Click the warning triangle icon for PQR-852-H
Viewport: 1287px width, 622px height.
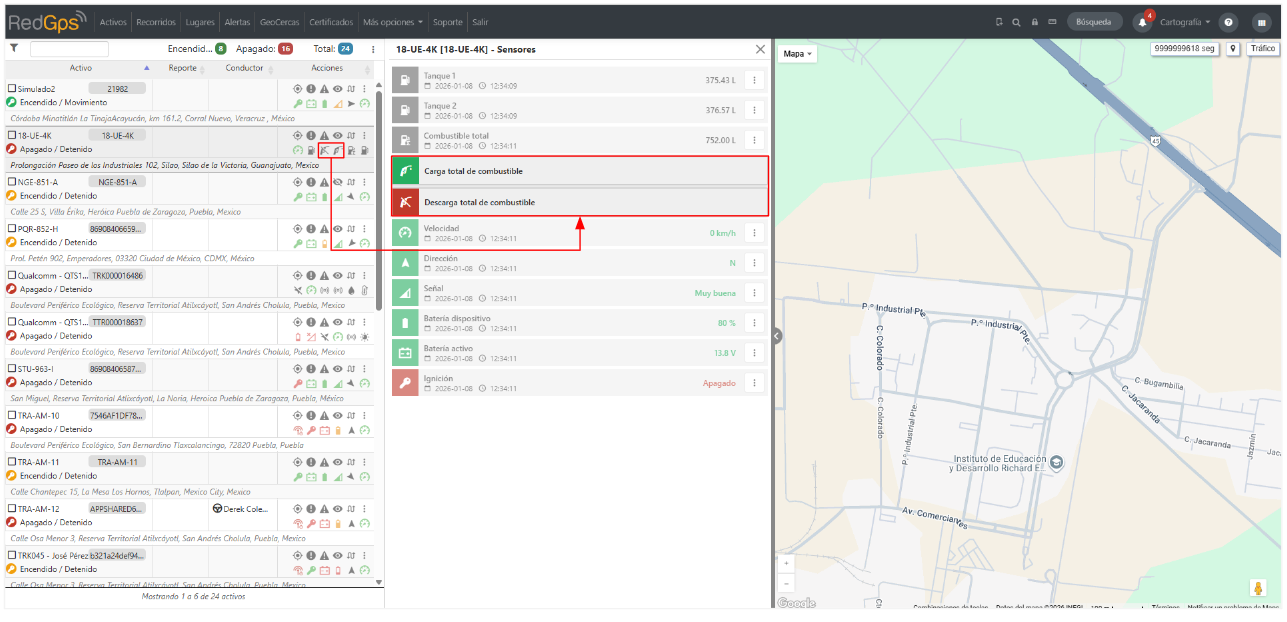coord(324,229)
